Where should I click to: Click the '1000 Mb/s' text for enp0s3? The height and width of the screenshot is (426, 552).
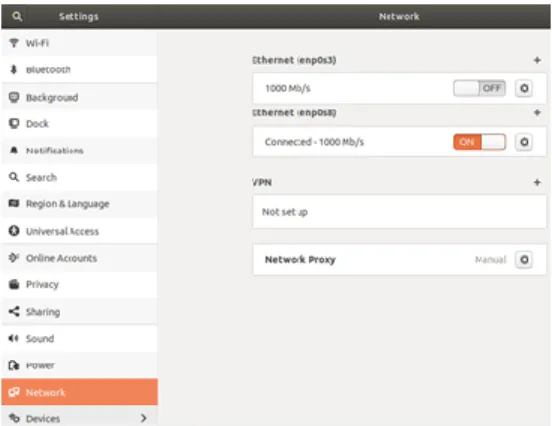point(288,88)
